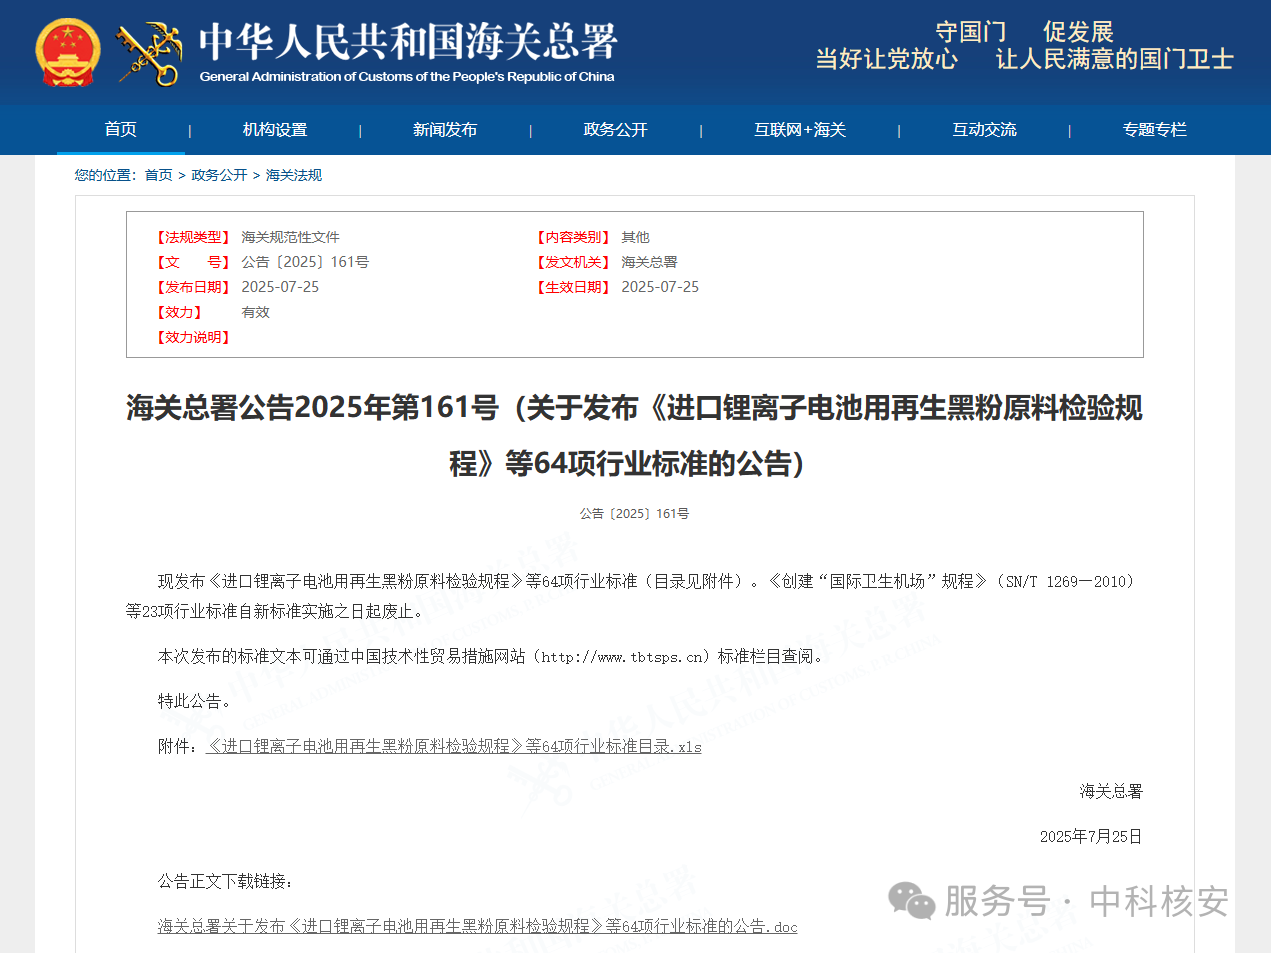This screenshot has width=1271, height=953.
Task: Click 首页 in the breadcrumb trail
Action: pos(159,174)
